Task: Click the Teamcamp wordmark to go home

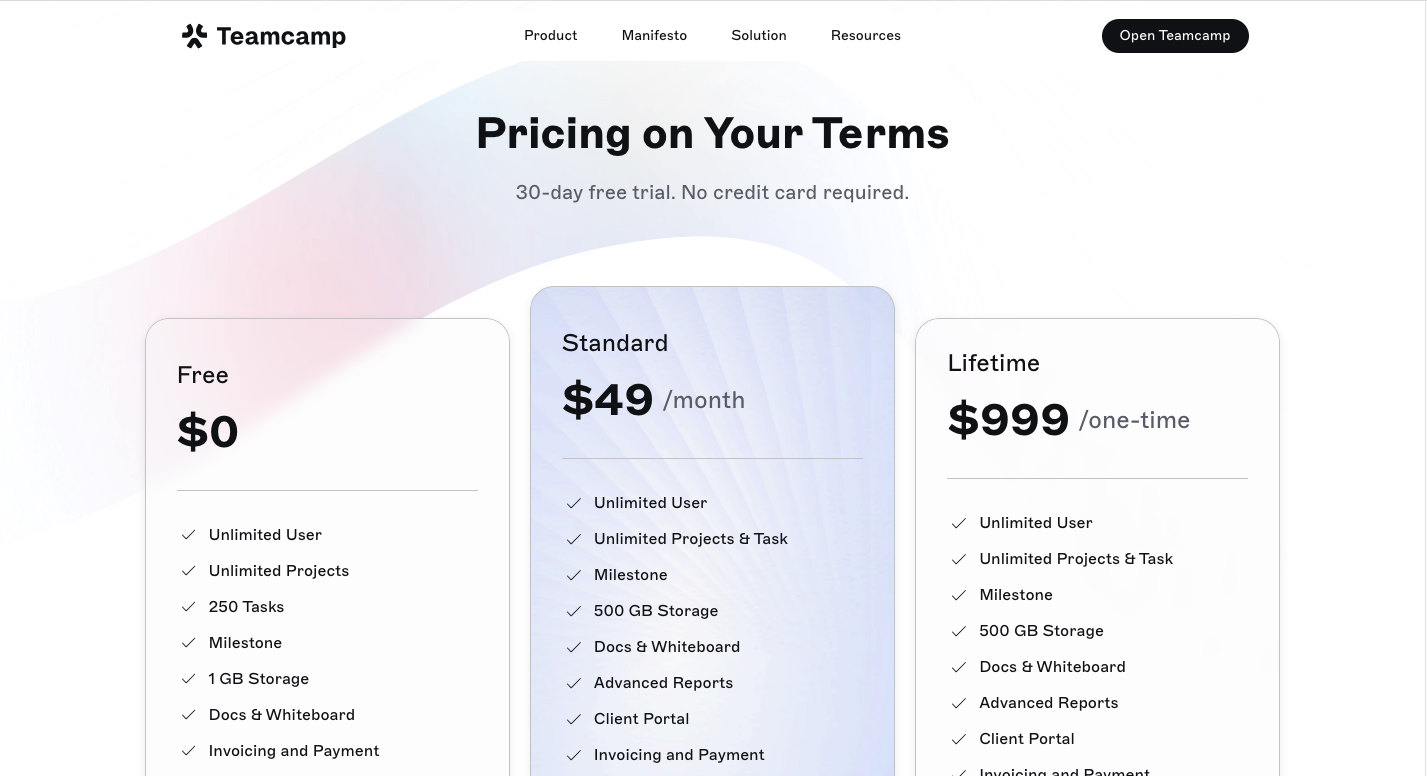Action: point(281,37)
